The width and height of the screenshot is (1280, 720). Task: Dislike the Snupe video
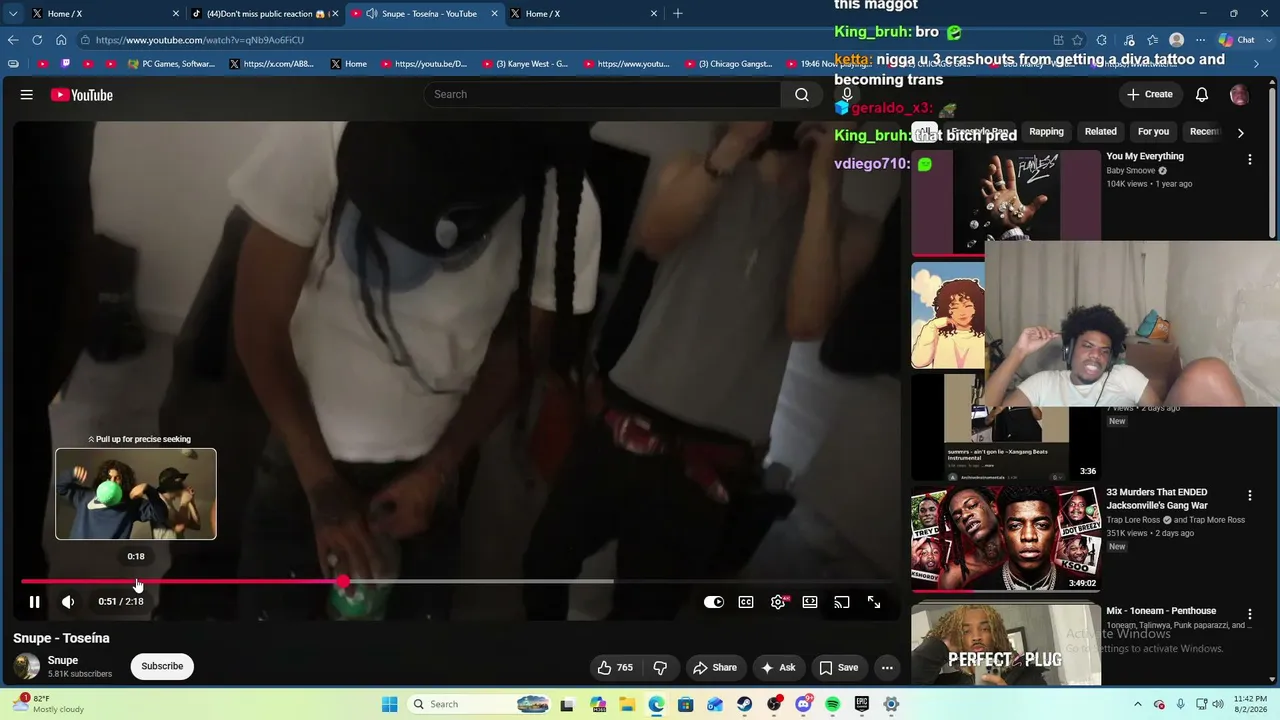click(660, 667)
